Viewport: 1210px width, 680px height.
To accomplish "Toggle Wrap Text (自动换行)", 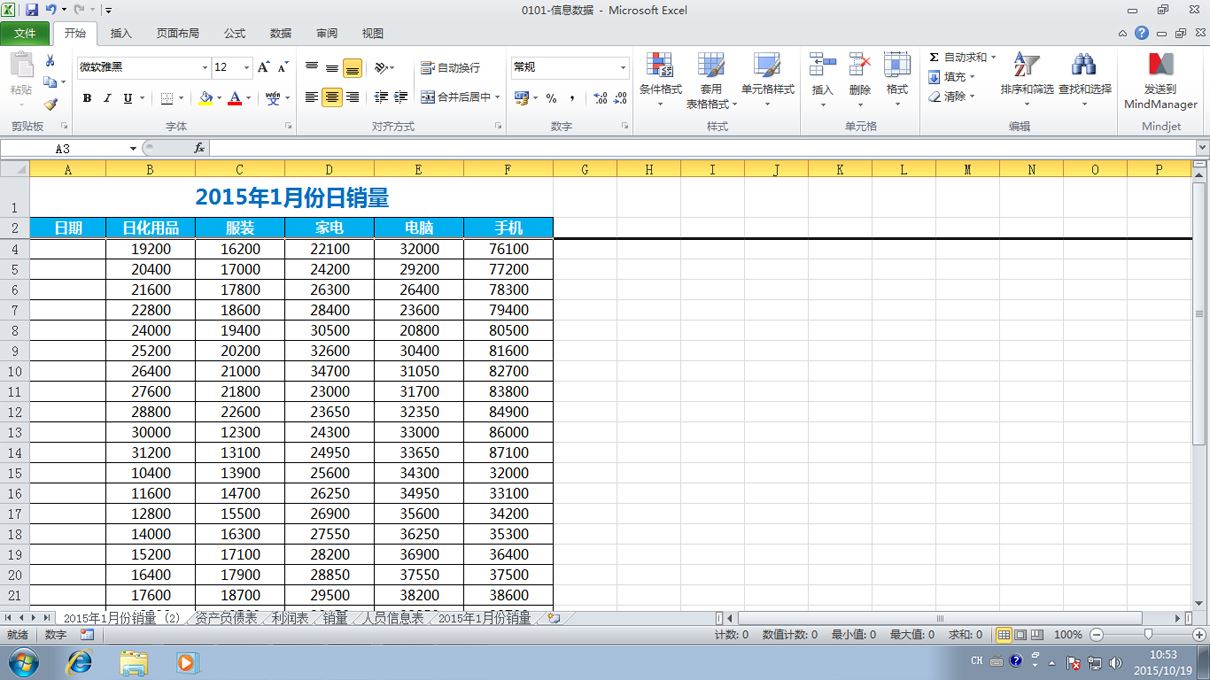I will coord(451,67).
